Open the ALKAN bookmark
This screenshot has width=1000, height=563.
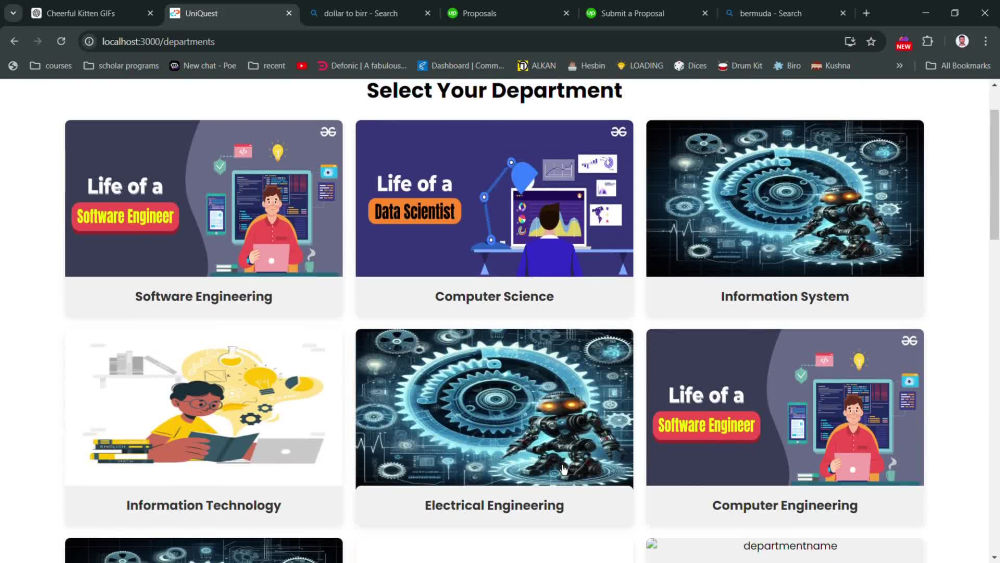[536, 66]
